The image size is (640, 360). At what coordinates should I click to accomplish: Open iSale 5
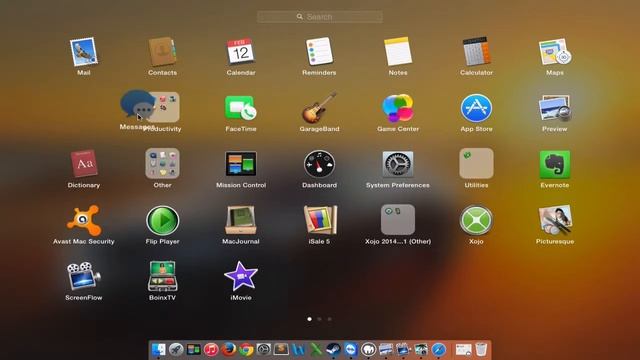(320, 220)
